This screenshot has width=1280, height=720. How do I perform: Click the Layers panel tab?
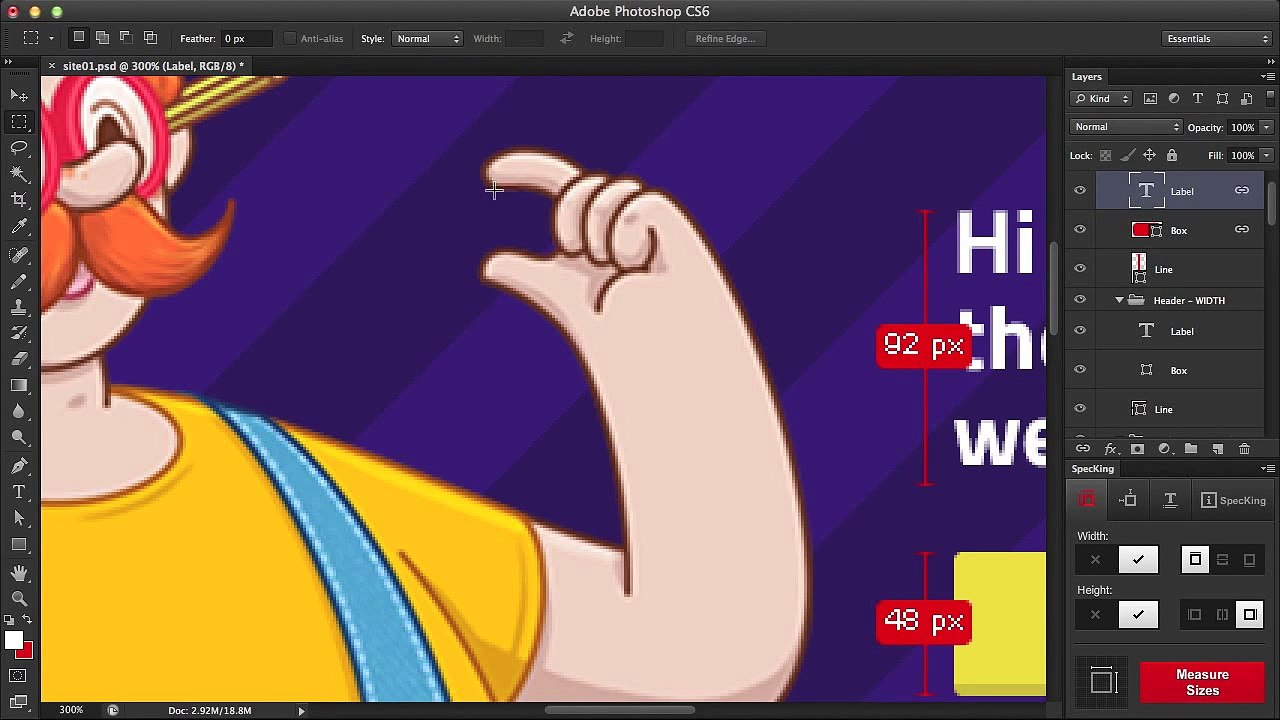(x=1087, y=77)
